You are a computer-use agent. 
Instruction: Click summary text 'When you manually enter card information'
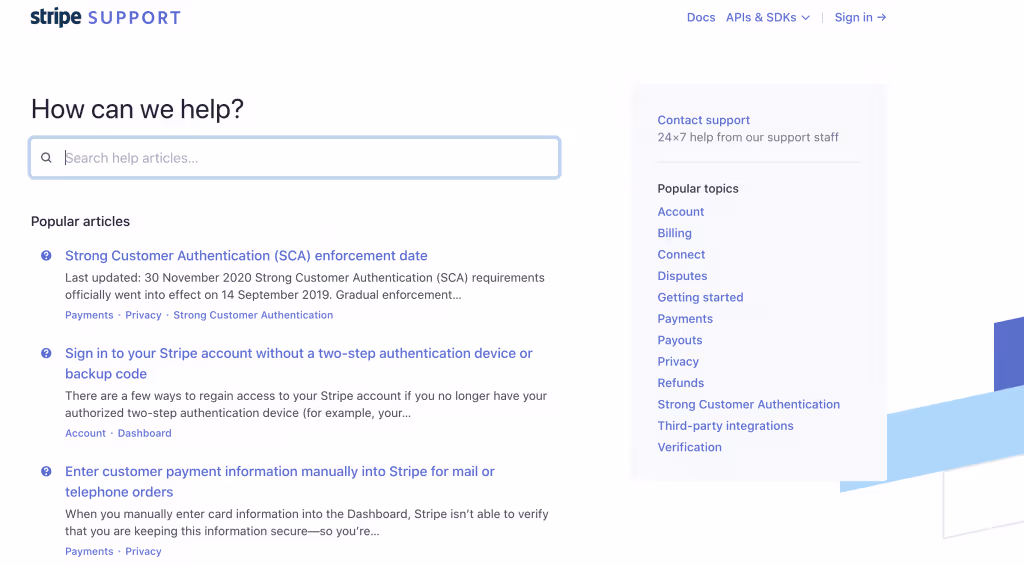306,522
